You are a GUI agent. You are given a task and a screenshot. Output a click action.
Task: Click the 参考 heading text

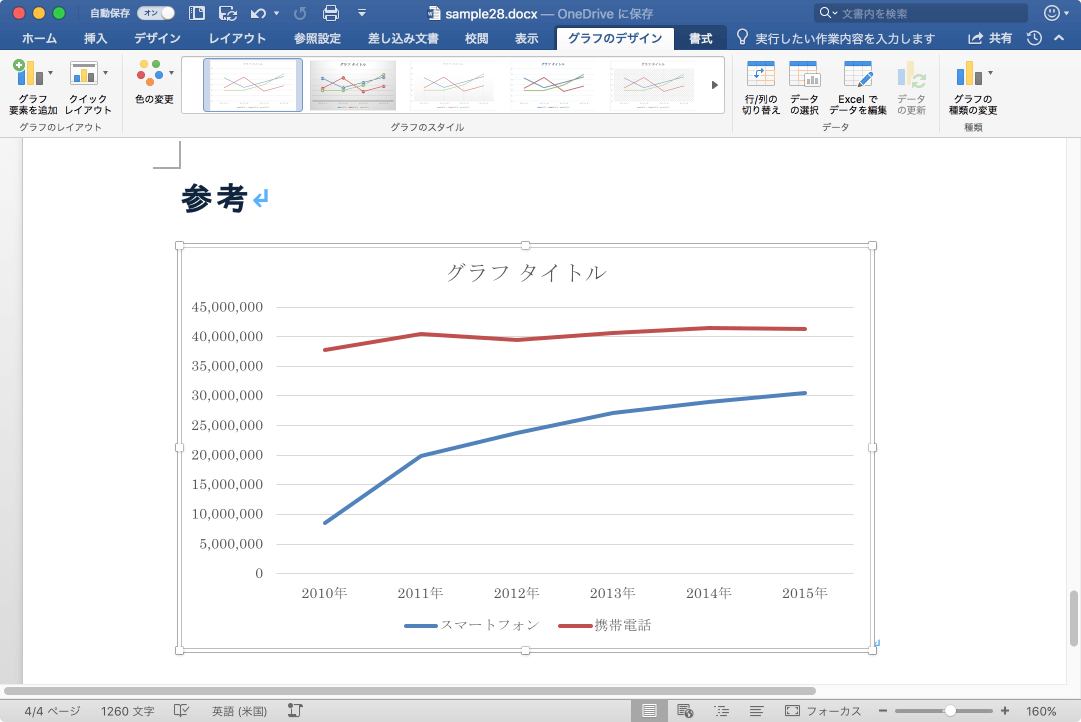tap(214, 199)
